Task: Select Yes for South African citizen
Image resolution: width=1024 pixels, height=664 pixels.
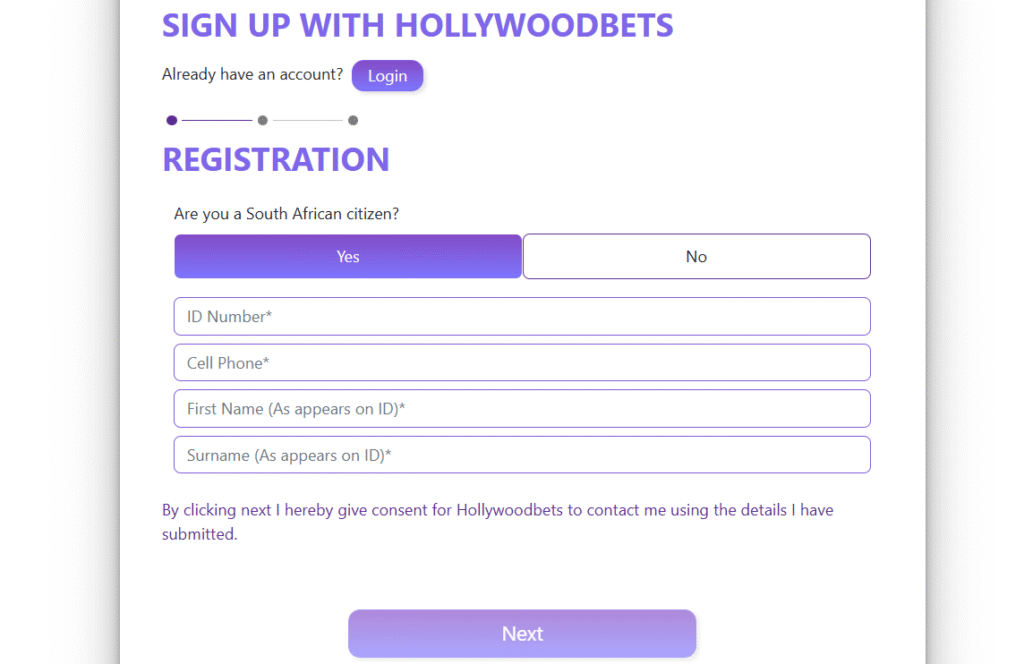Action: [x=348, y=257]
